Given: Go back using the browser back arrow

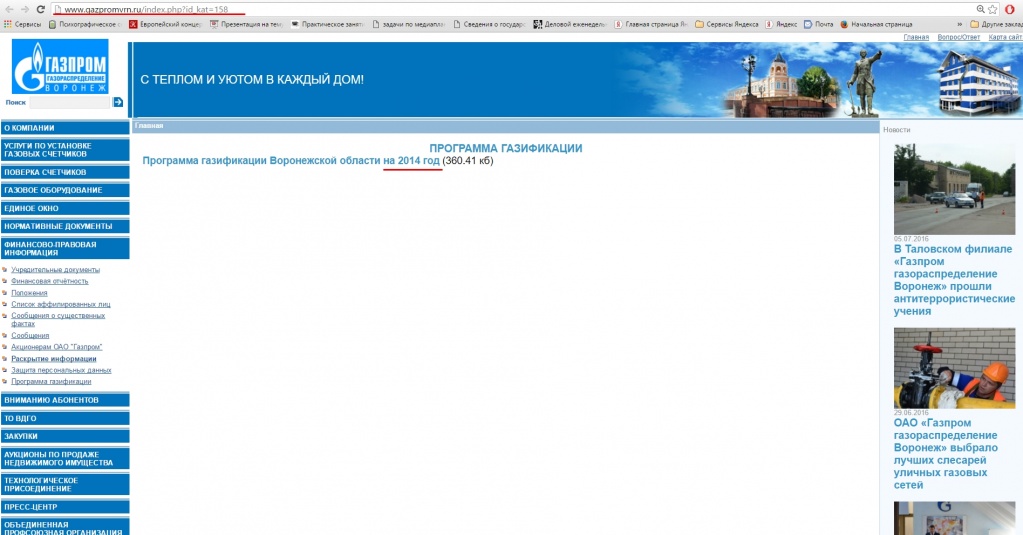Looking at the screenshot, I should (9, 9).
